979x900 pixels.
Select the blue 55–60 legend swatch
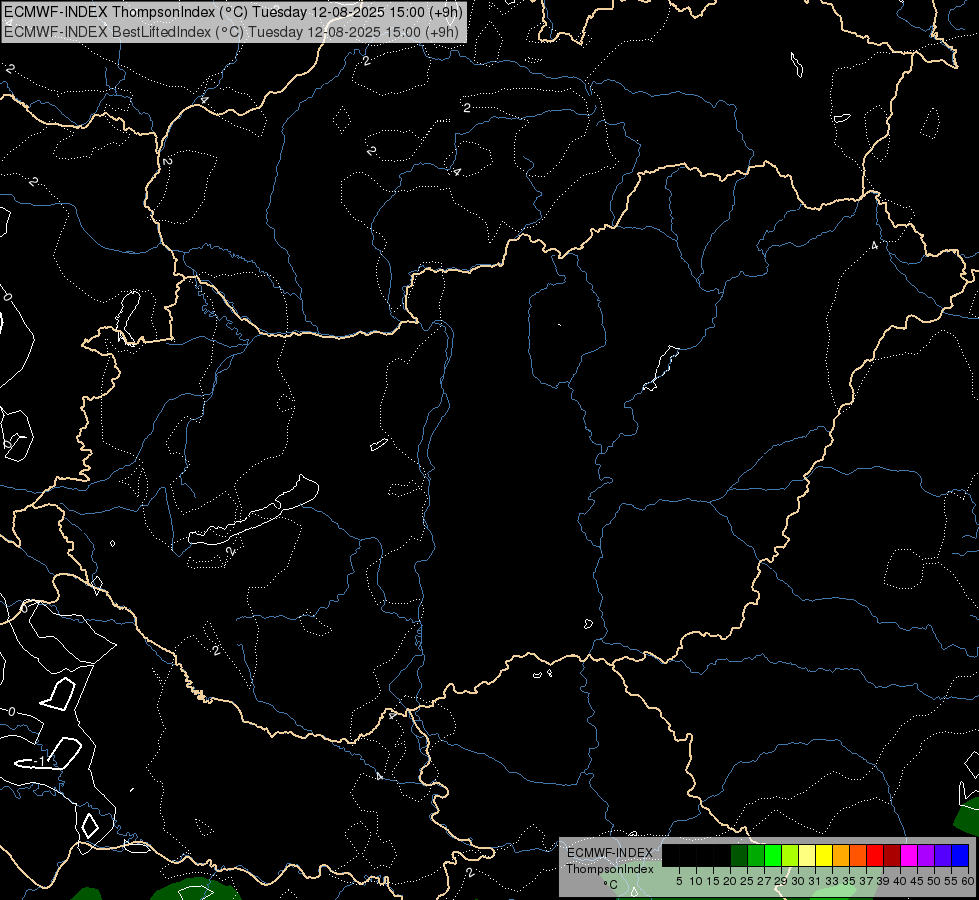click(960, 855)
